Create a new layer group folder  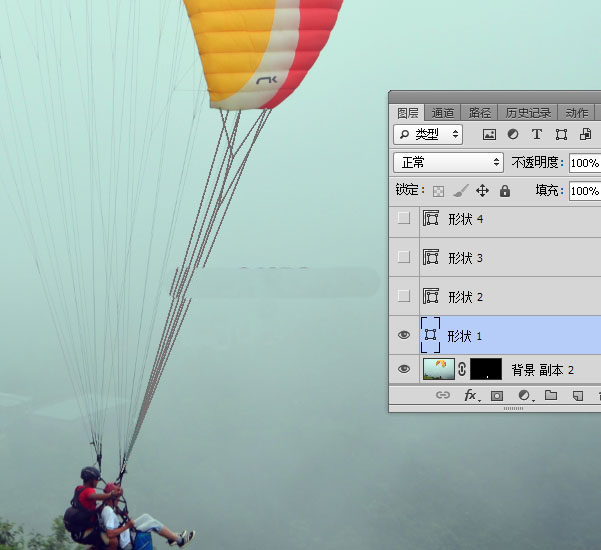click(551, 396)
